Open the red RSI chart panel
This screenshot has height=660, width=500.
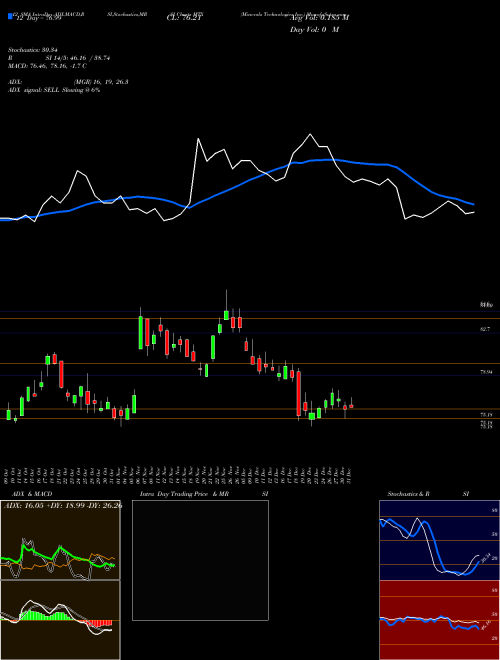(x=439, y=620)
